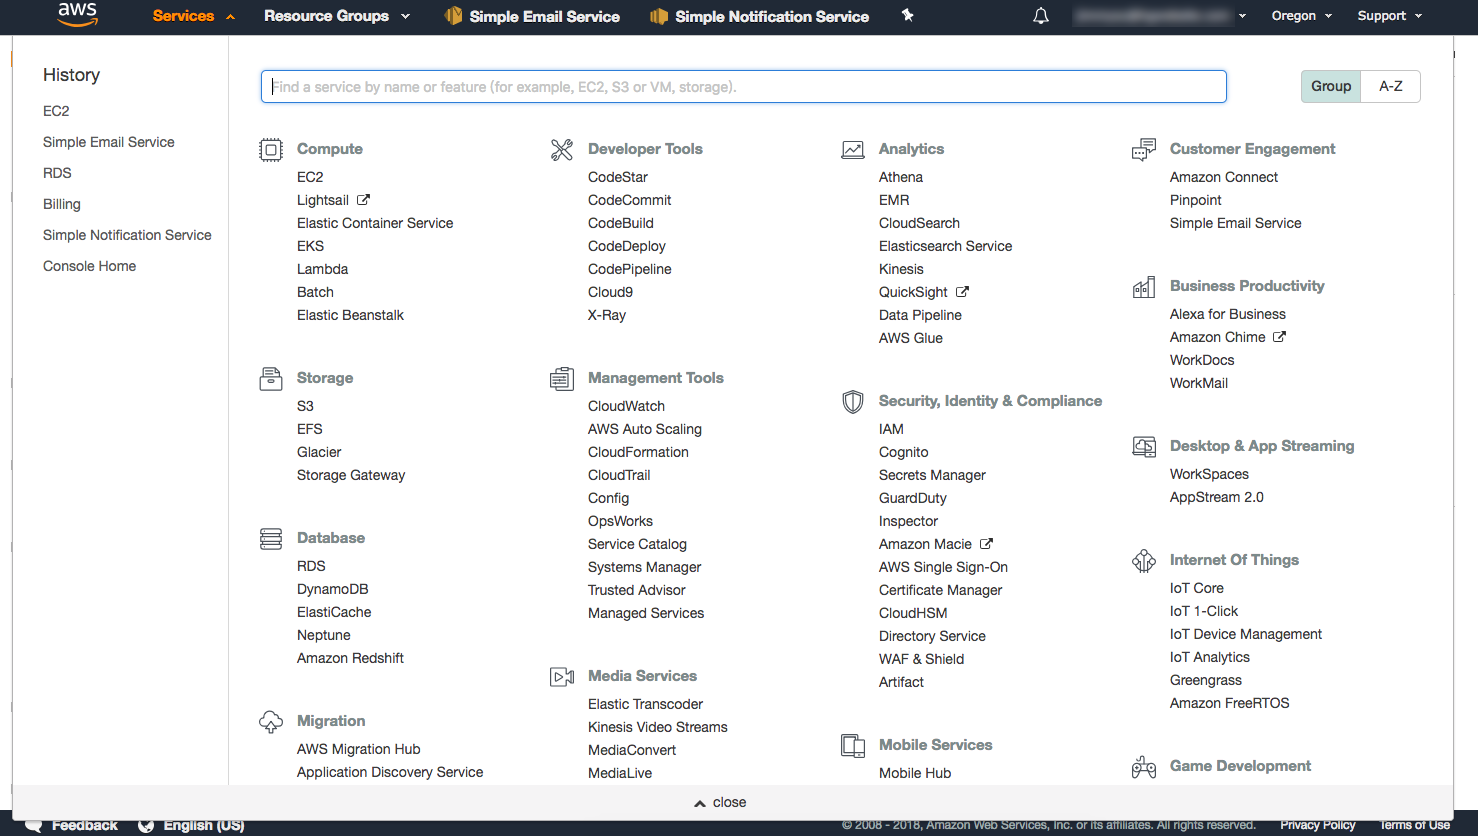Switch service list to A-Z view
The height and width of the screenshot is (836, 1478).
coord(1390,86)
